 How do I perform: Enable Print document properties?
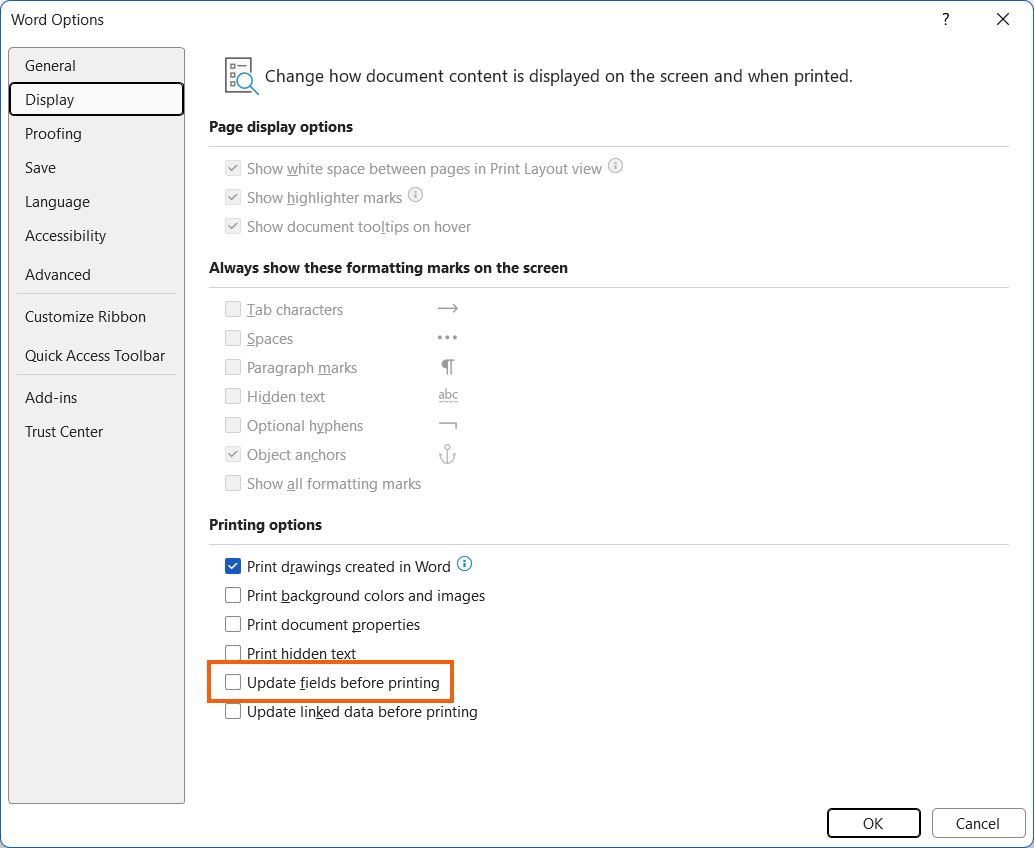(233, 624)
